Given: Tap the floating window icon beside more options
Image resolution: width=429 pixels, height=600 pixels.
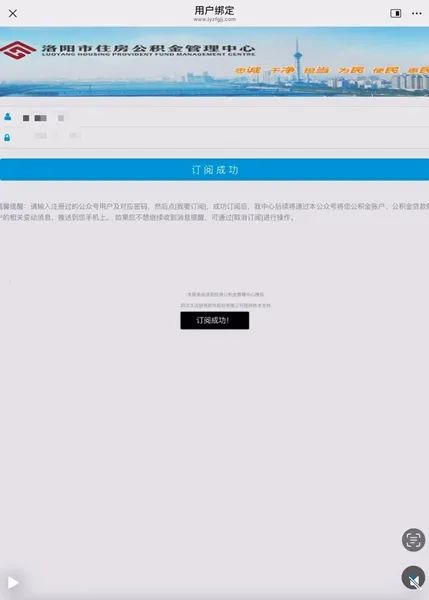Looking at the screenshot, I should [x=396, y=13].
